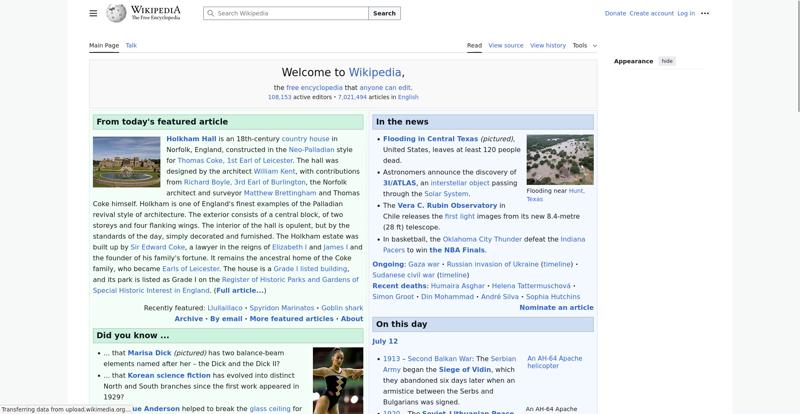Image resolution: width=800 pixels, height=414 pixels.
Task: Click Russian invasion of Ukraine link
Action: [492, 264]
